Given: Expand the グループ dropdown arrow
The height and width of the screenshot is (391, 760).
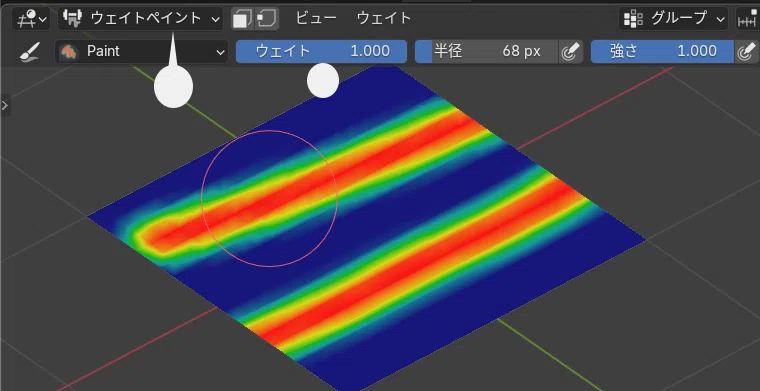Looking at the screenshot, I should [x=721, y=19].
